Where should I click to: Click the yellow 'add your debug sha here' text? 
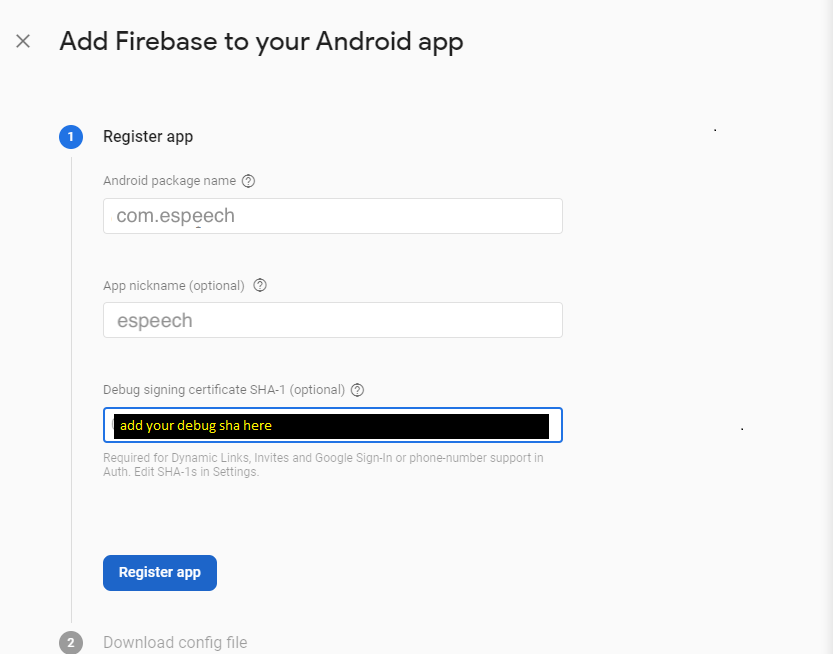(x=196, y=426)
